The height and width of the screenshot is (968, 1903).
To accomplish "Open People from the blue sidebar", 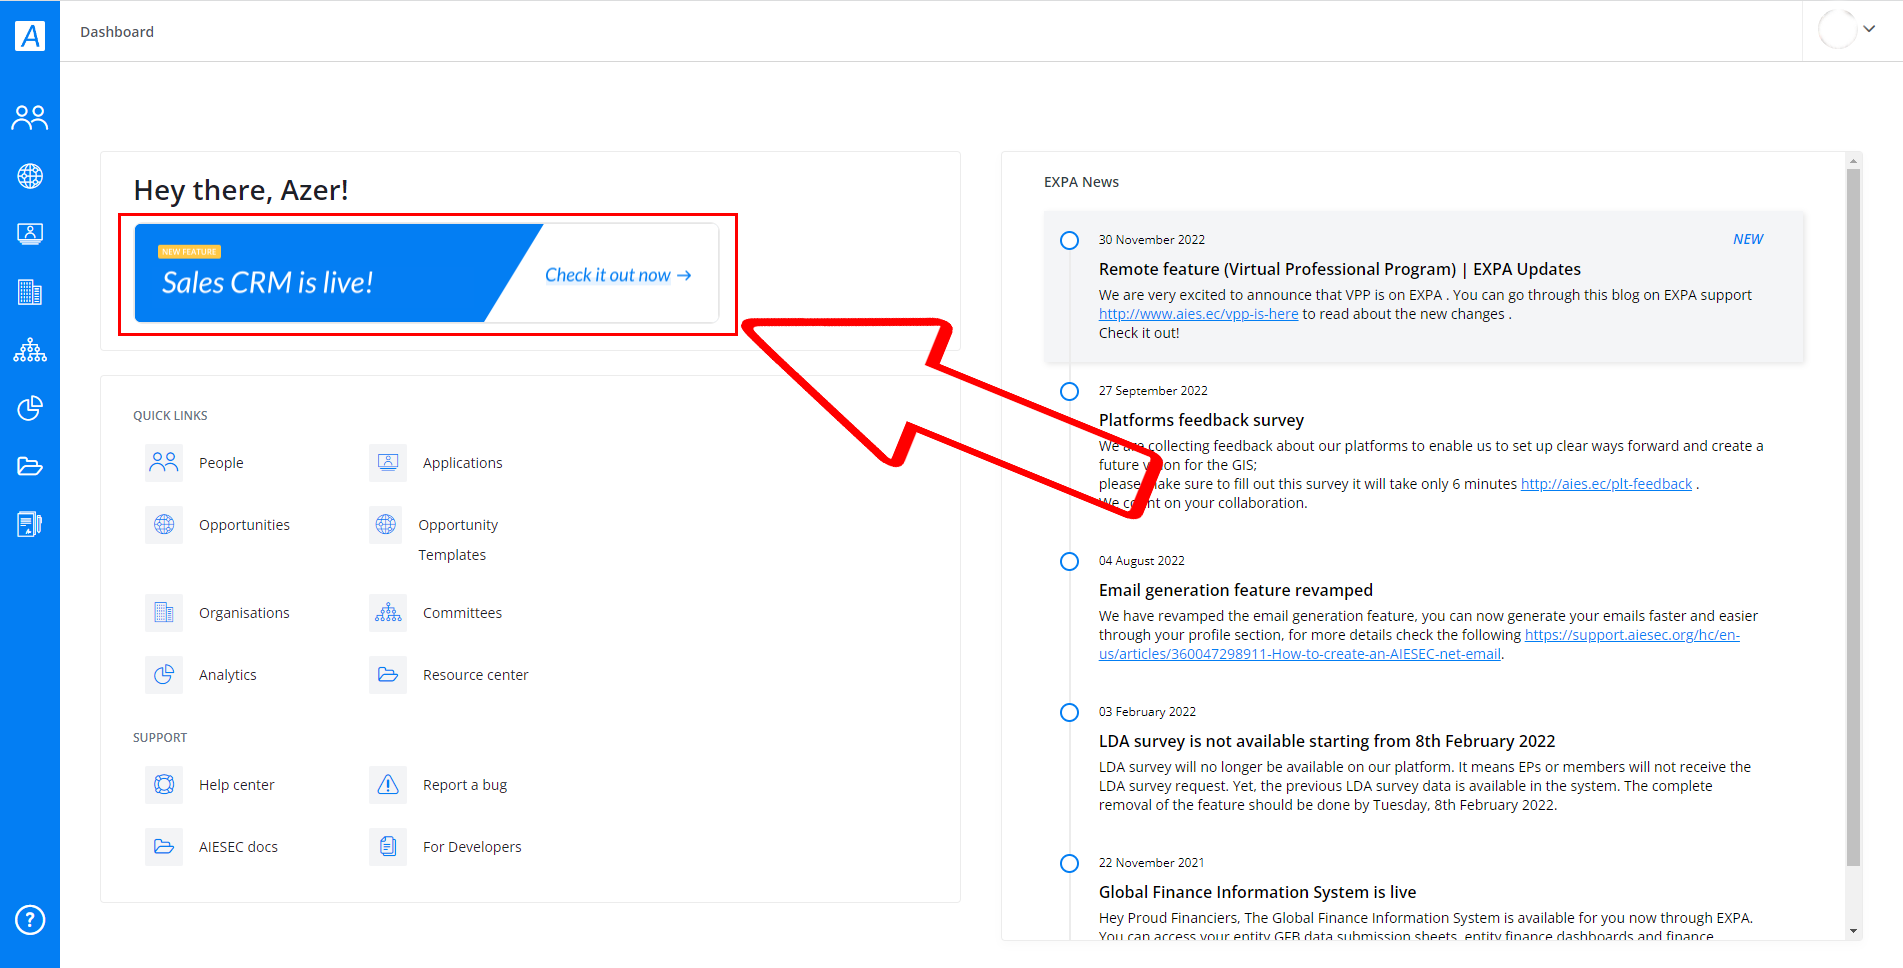I will pyautogui.click(x=30, y=118).
